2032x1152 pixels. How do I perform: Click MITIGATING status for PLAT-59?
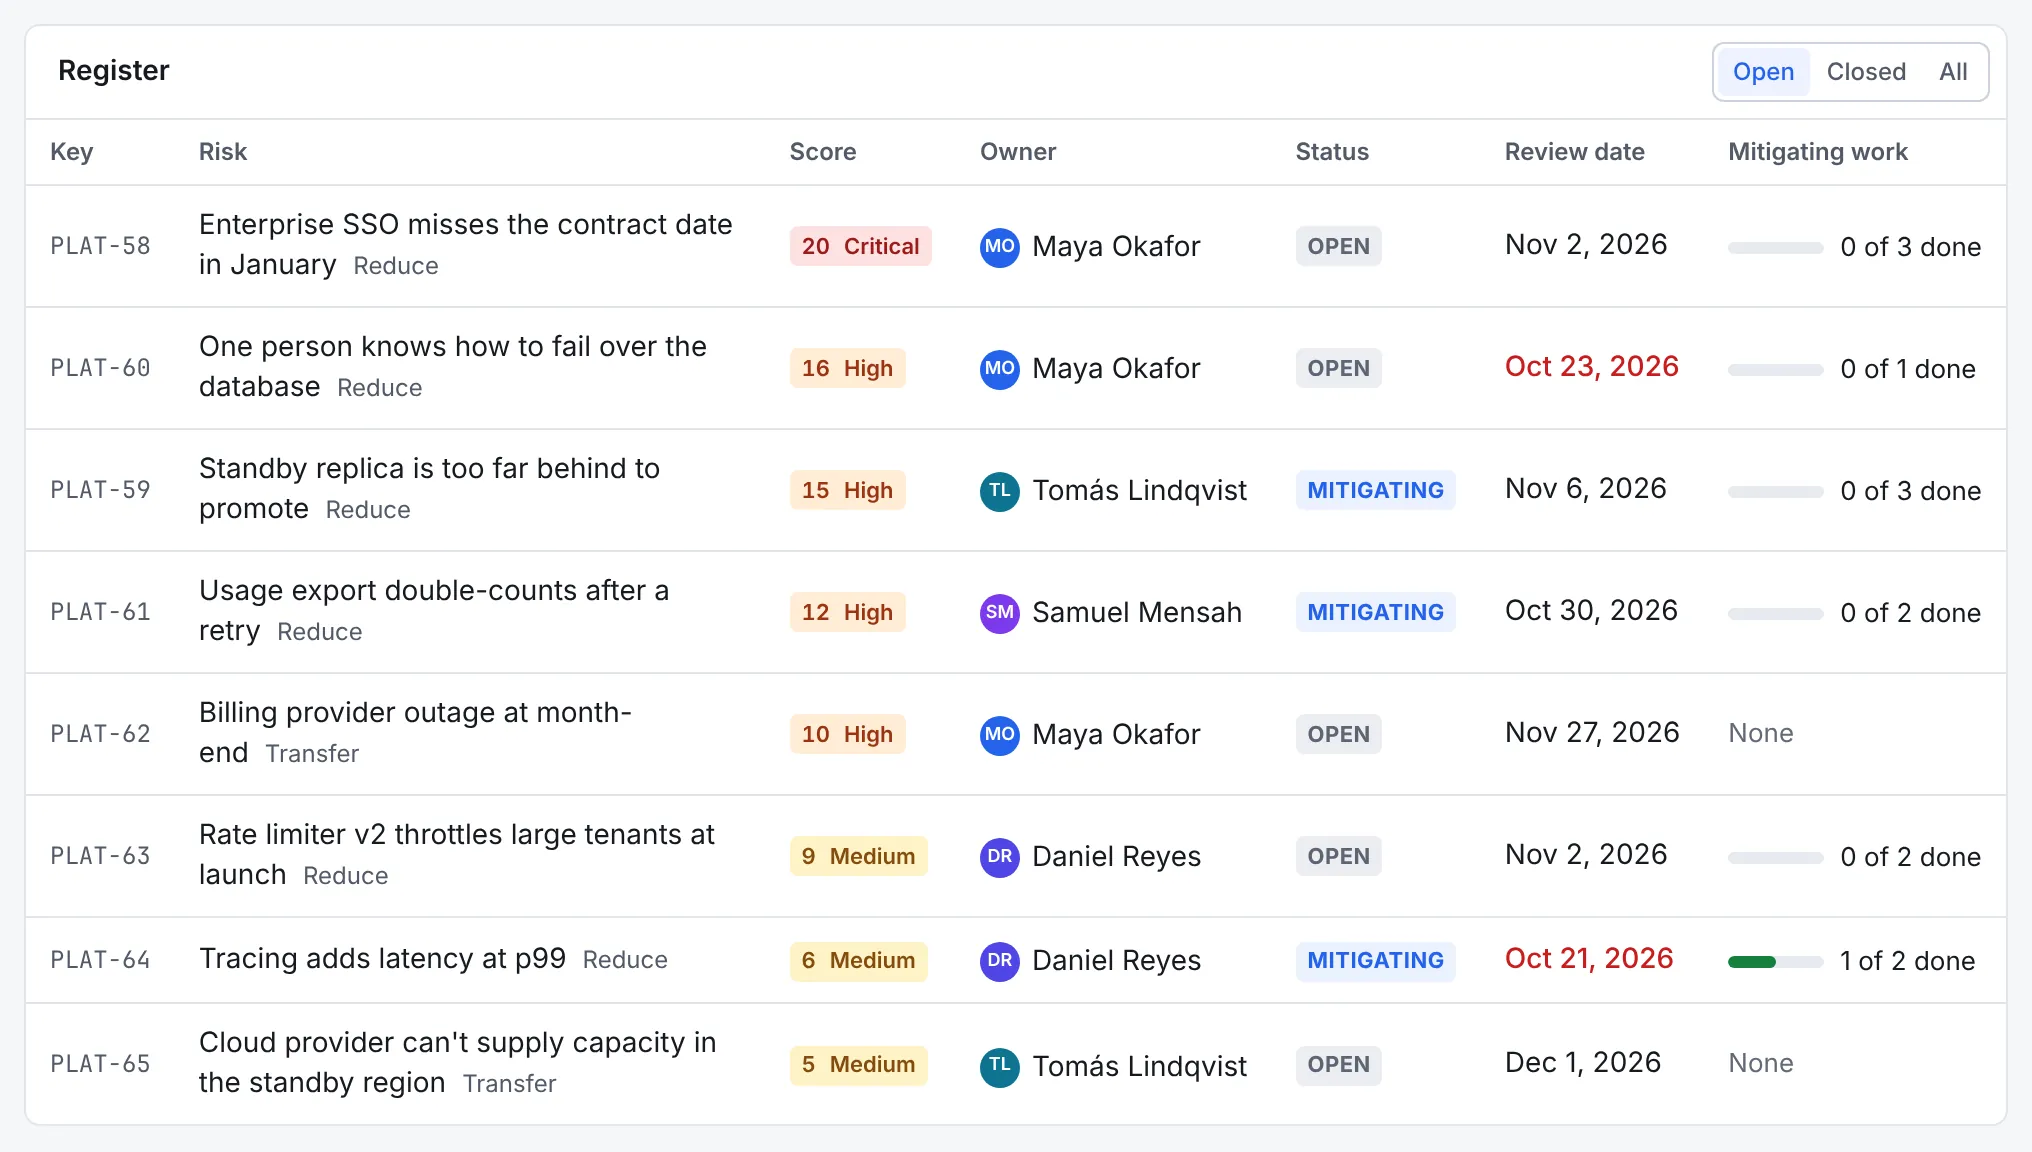click(x=1375, y=490)
